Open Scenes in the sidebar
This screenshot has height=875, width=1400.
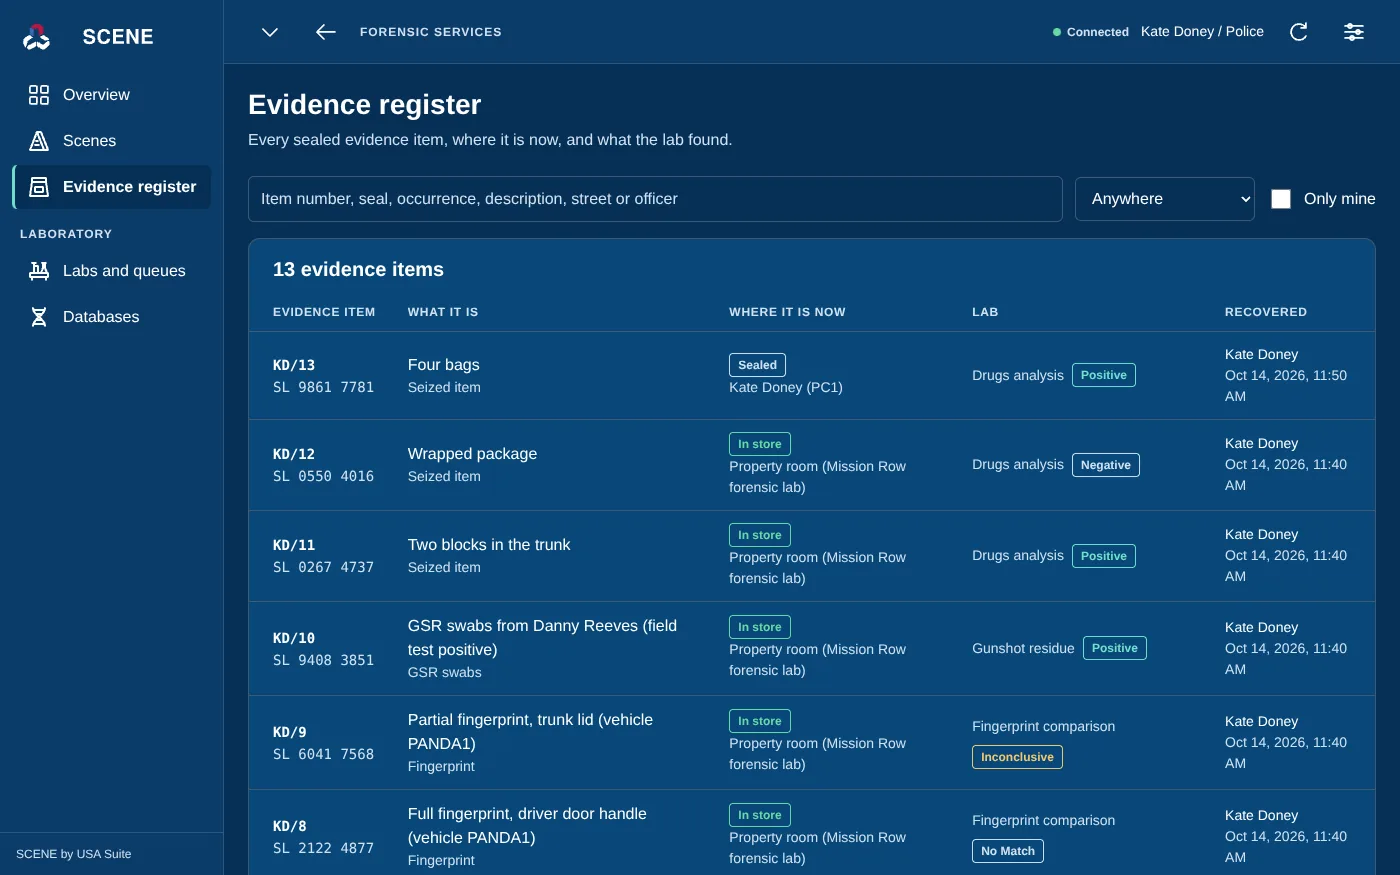tap(111, 141)
